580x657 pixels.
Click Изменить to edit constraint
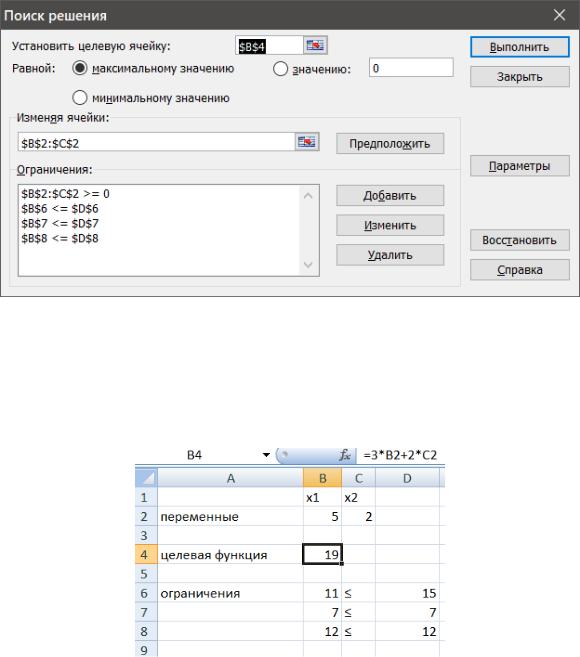[x=390, y=225]
